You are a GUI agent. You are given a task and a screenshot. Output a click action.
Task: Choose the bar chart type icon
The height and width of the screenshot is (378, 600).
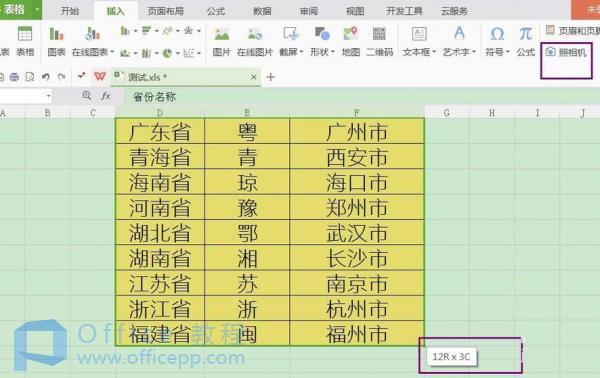click(x=146, y=31)
